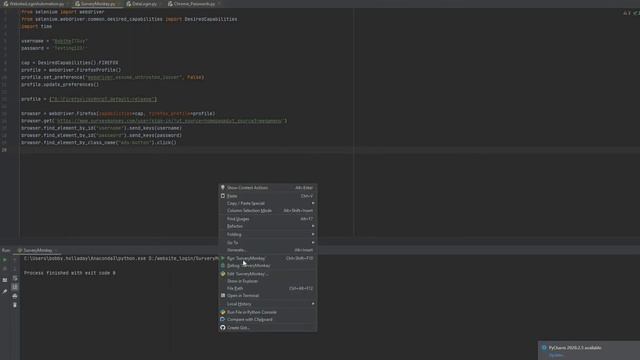640x360 pixels.
Task: Expand the Refactor submenu
Action: pos(267,226)
